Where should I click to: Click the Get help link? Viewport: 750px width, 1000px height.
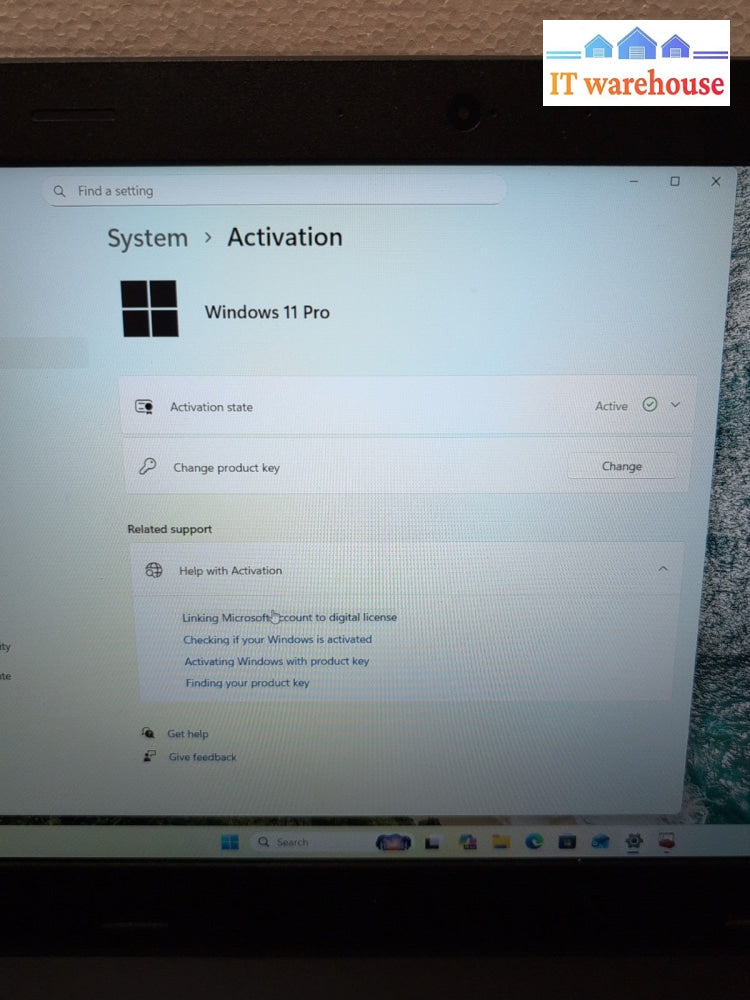[x=188, y=734]
